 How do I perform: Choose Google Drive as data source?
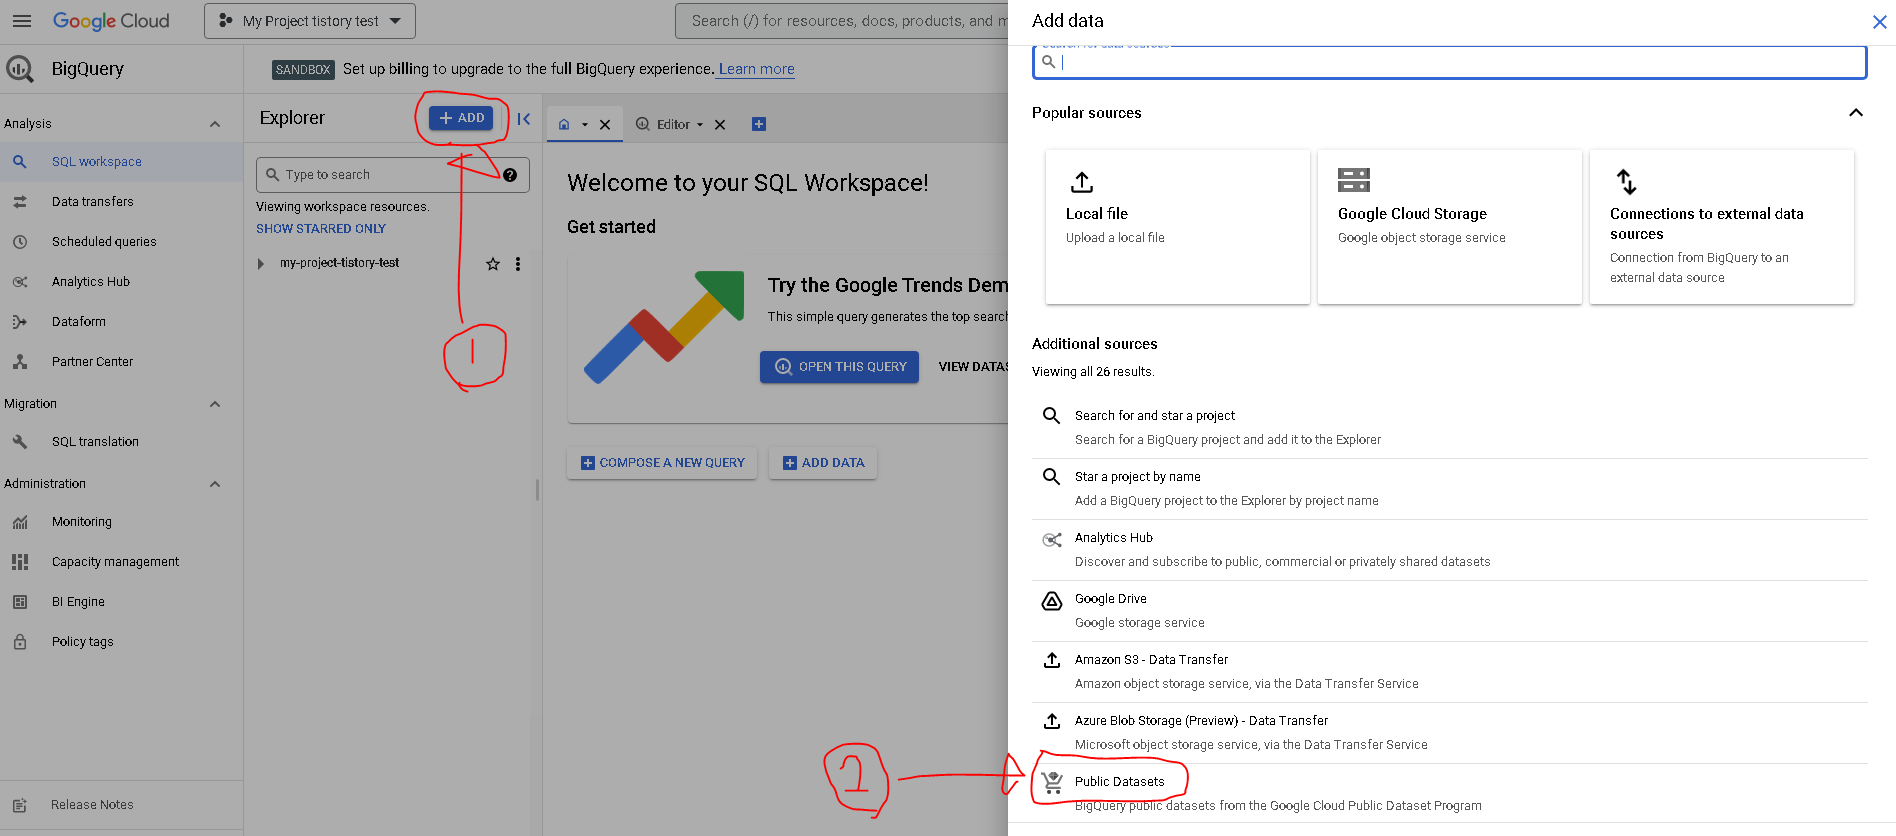[x=1450, y=611]
